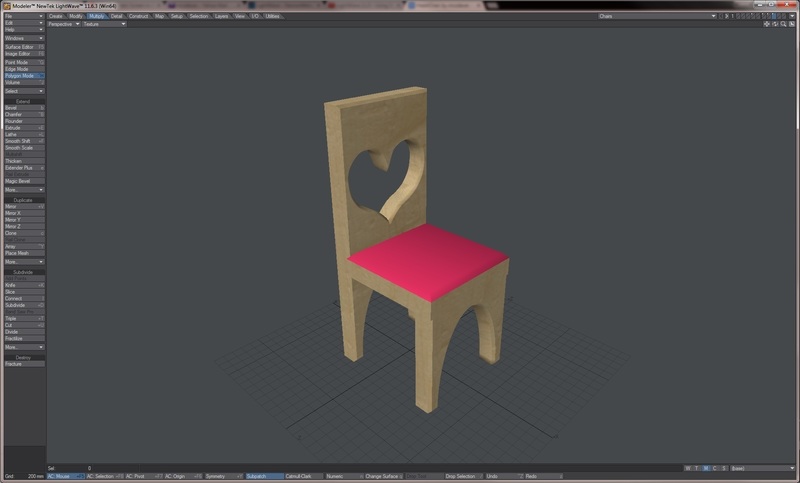Select the Knife tool

pos(24,285)
